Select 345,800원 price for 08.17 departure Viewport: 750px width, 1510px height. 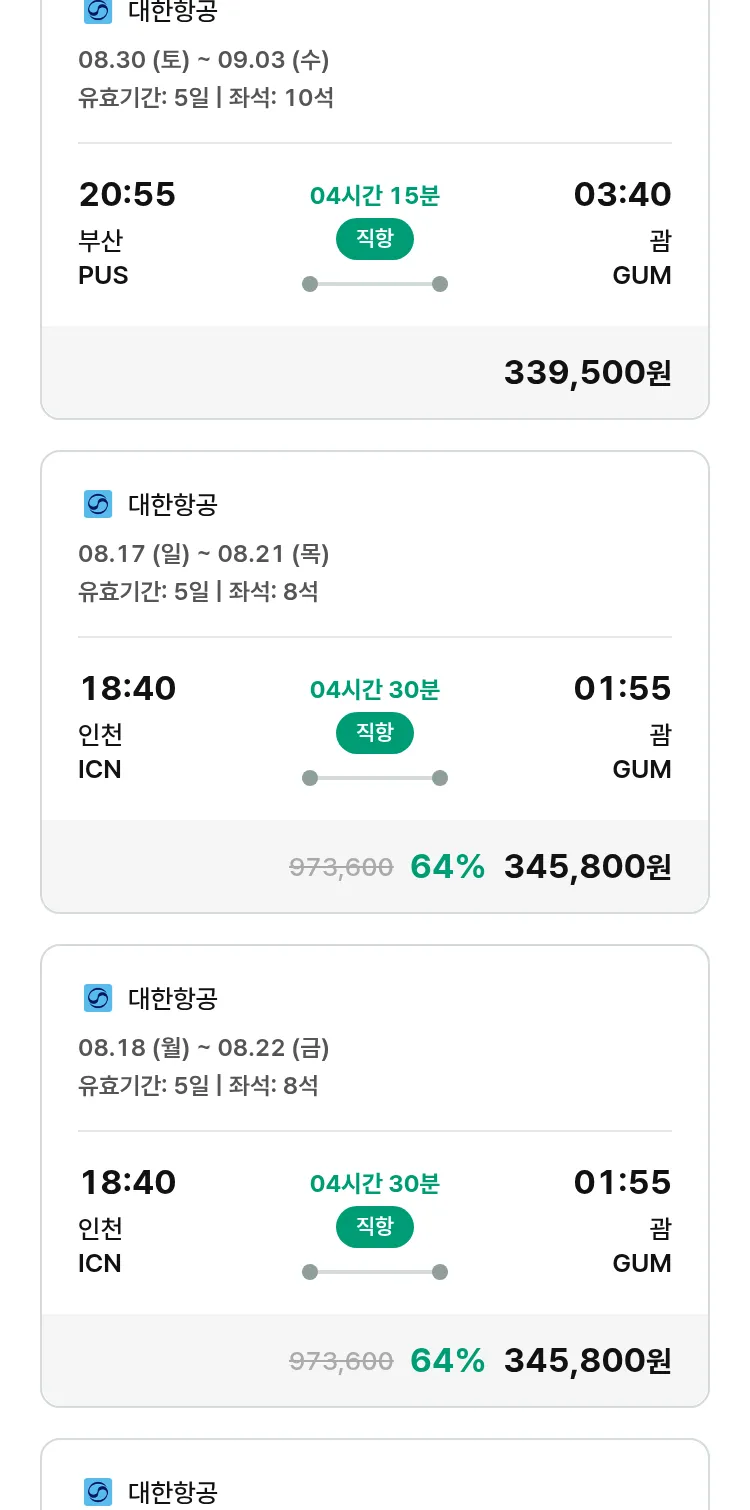[x=587, y=867]
